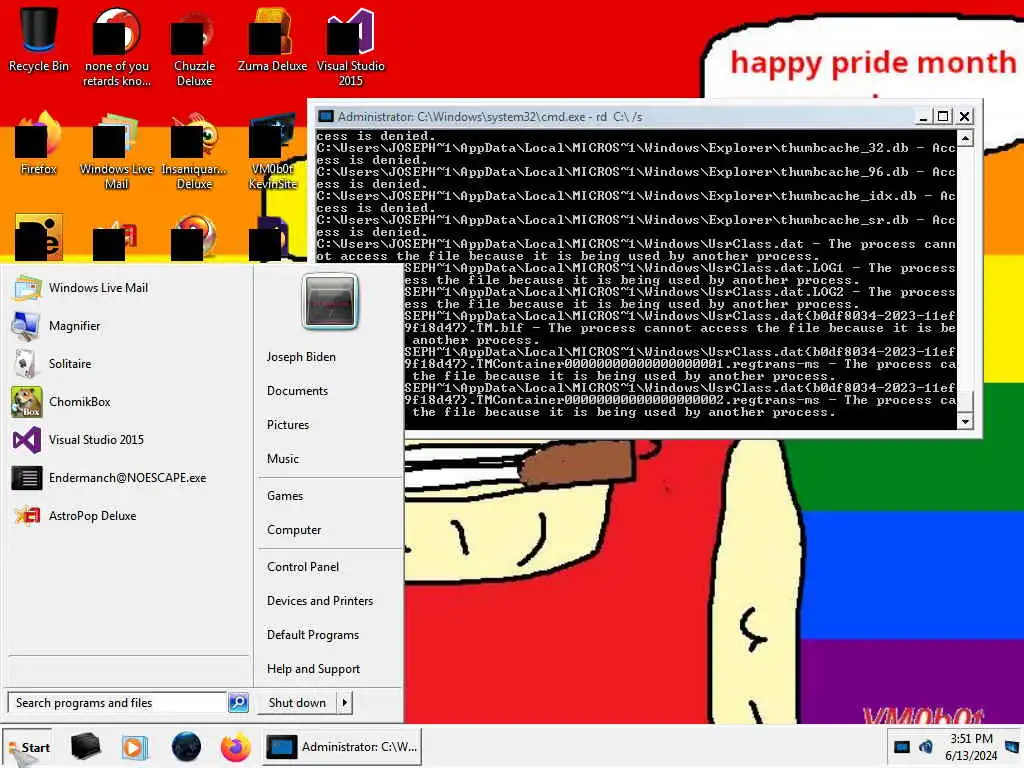Open Music from Start menu
Image resolution: width=1024 pixels, height=768 pixels.
coord(283,458)
